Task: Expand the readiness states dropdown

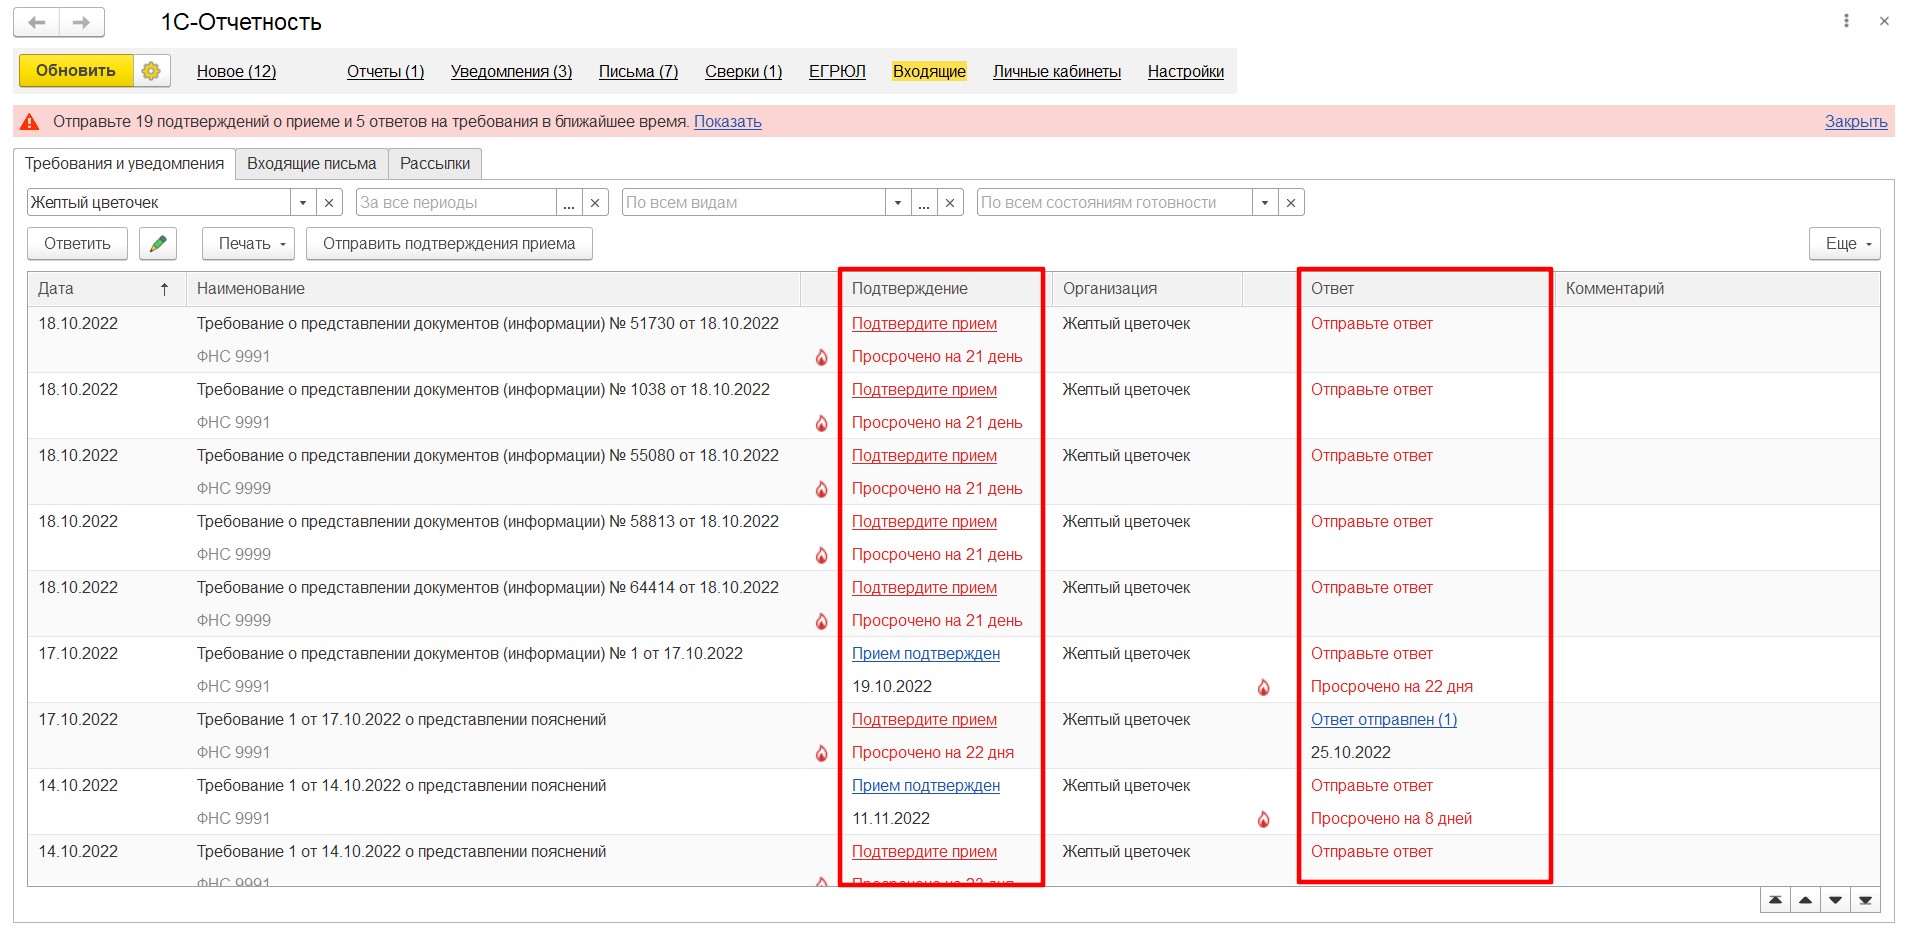Action: point(1265,202)
